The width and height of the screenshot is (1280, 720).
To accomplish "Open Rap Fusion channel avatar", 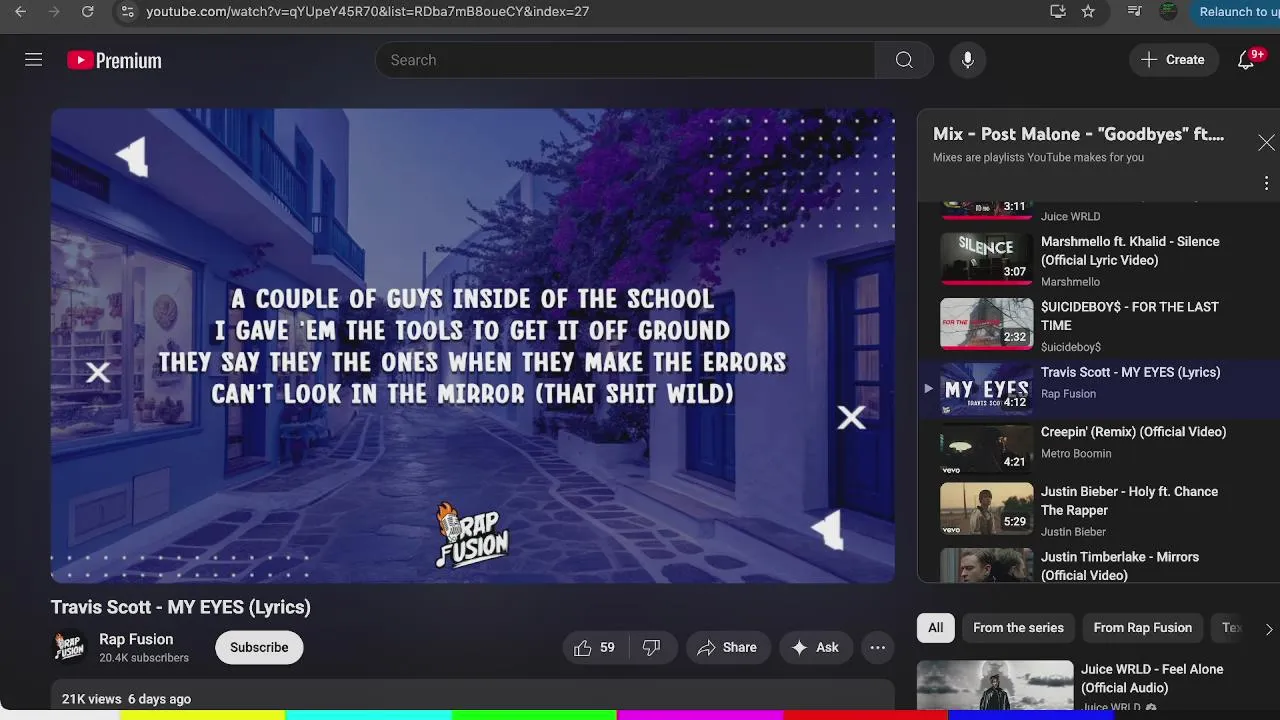I will [70, 647].
